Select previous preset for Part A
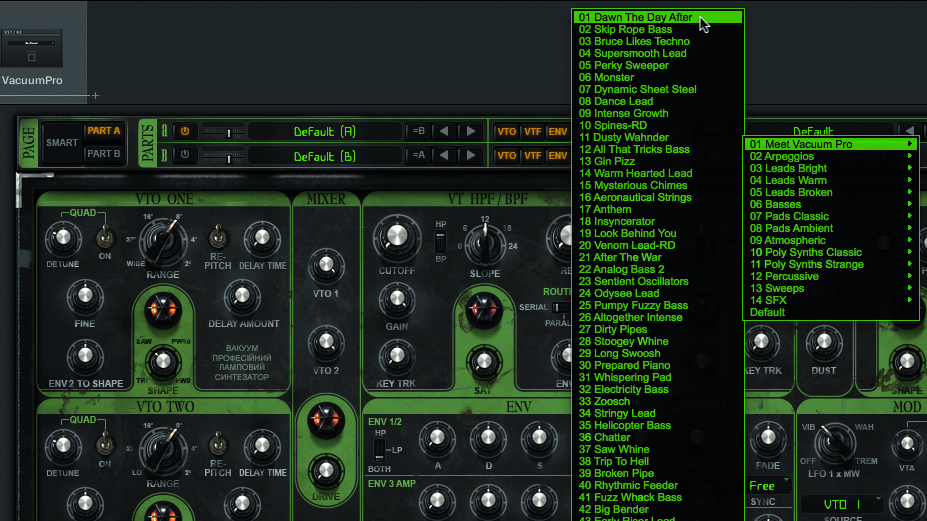This screenshot has height=521, width=927. tap(444, 131)
